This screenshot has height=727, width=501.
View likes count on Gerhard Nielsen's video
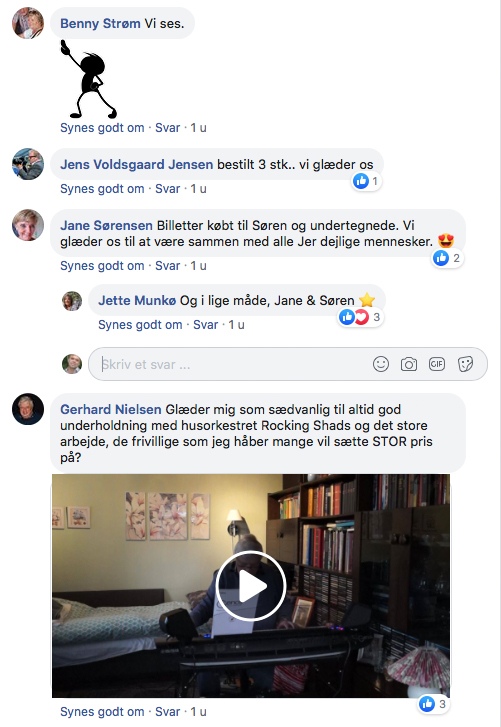coord(433,704)
